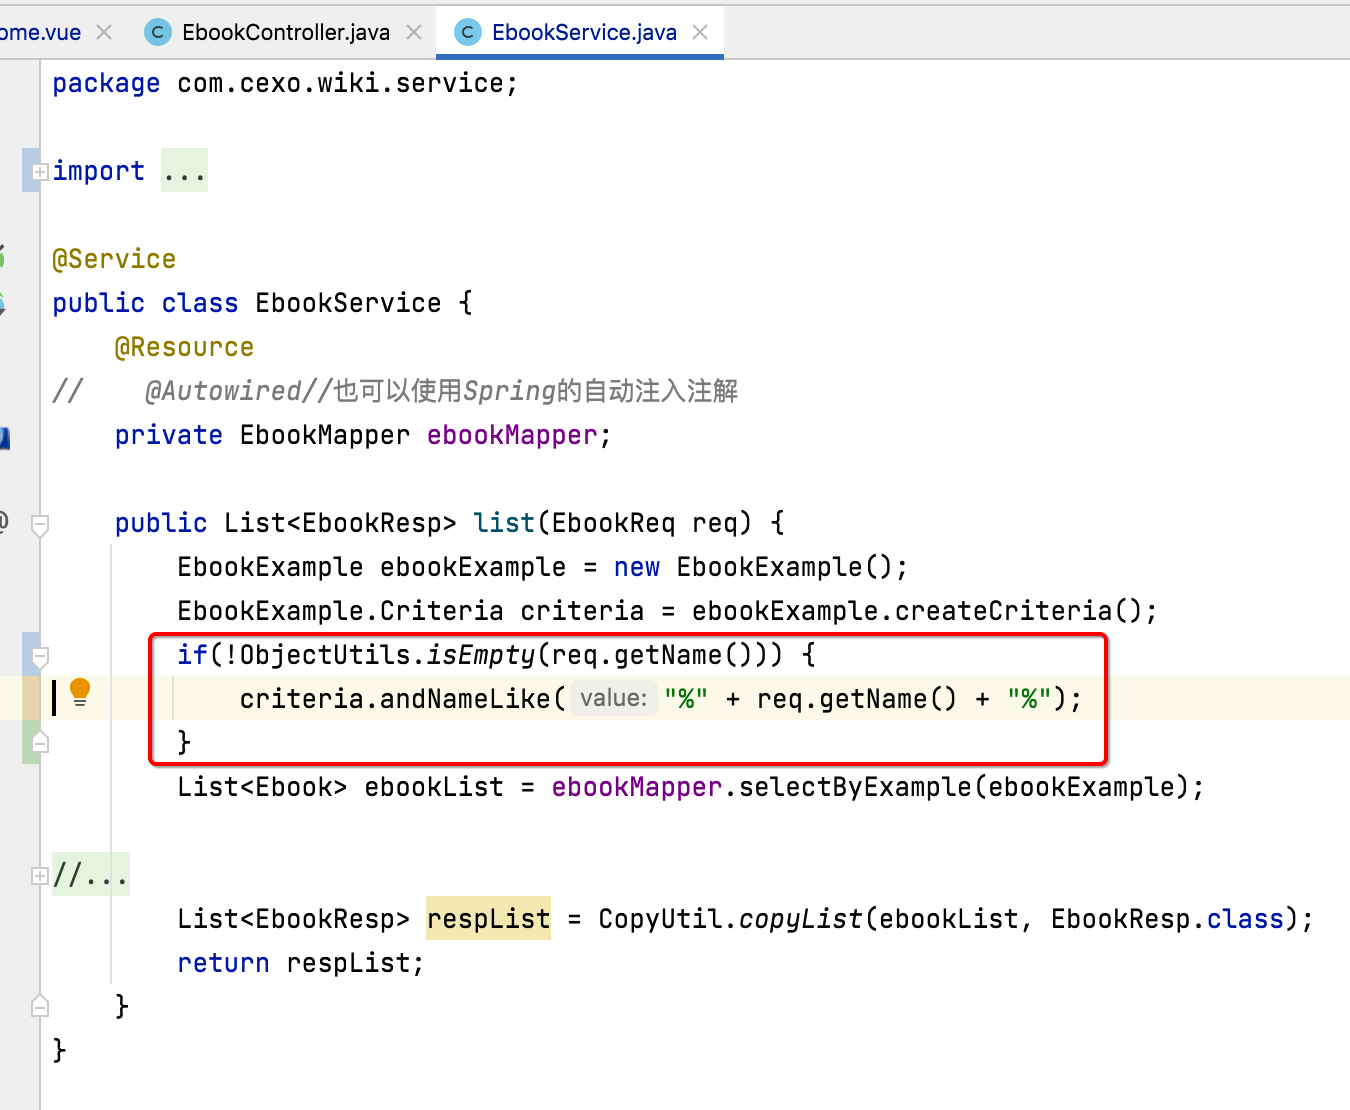1350x1110 pixels.
Task: Click the andNameLike method call
Action: coord(465,699)
